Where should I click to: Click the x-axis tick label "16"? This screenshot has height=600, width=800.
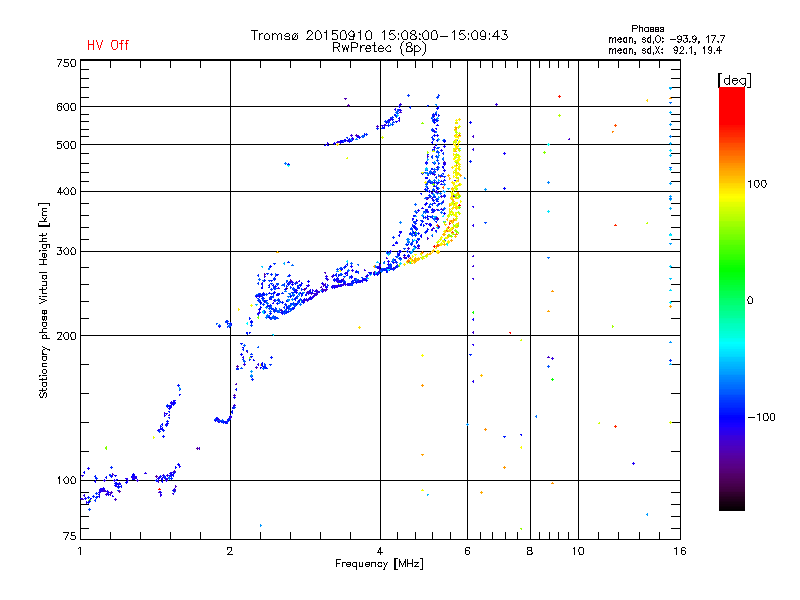click(680, 551)
